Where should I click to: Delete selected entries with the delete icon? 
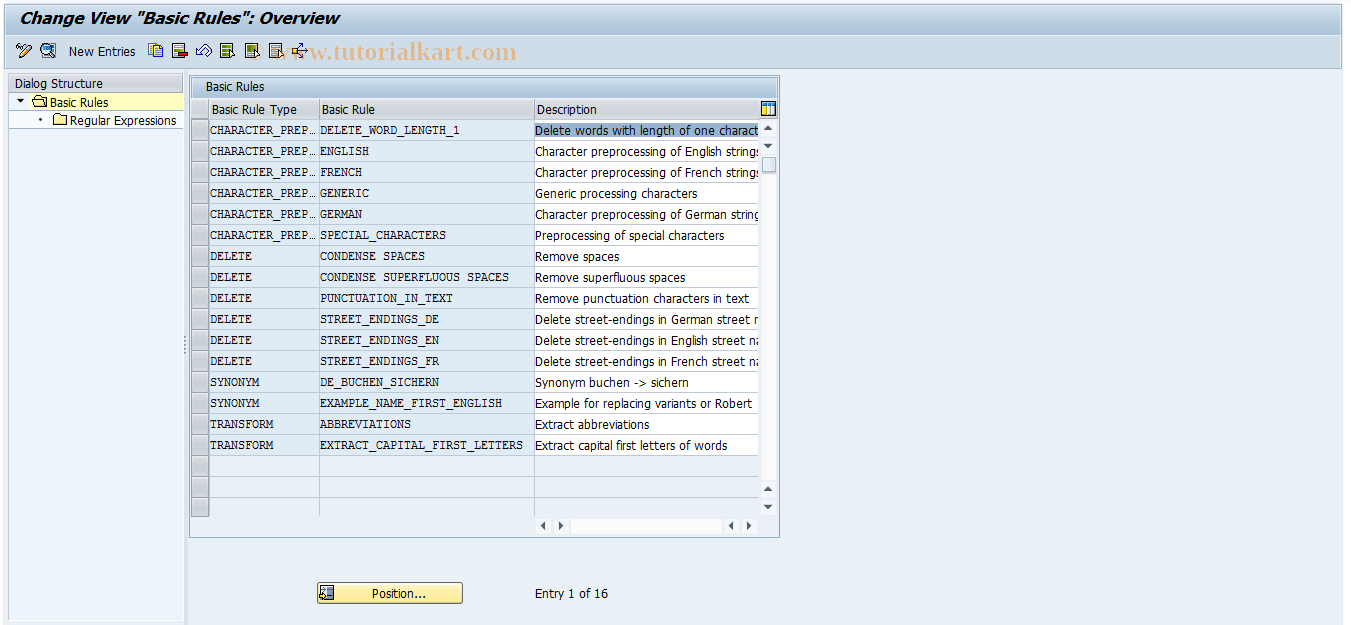(x=180, y=51)
